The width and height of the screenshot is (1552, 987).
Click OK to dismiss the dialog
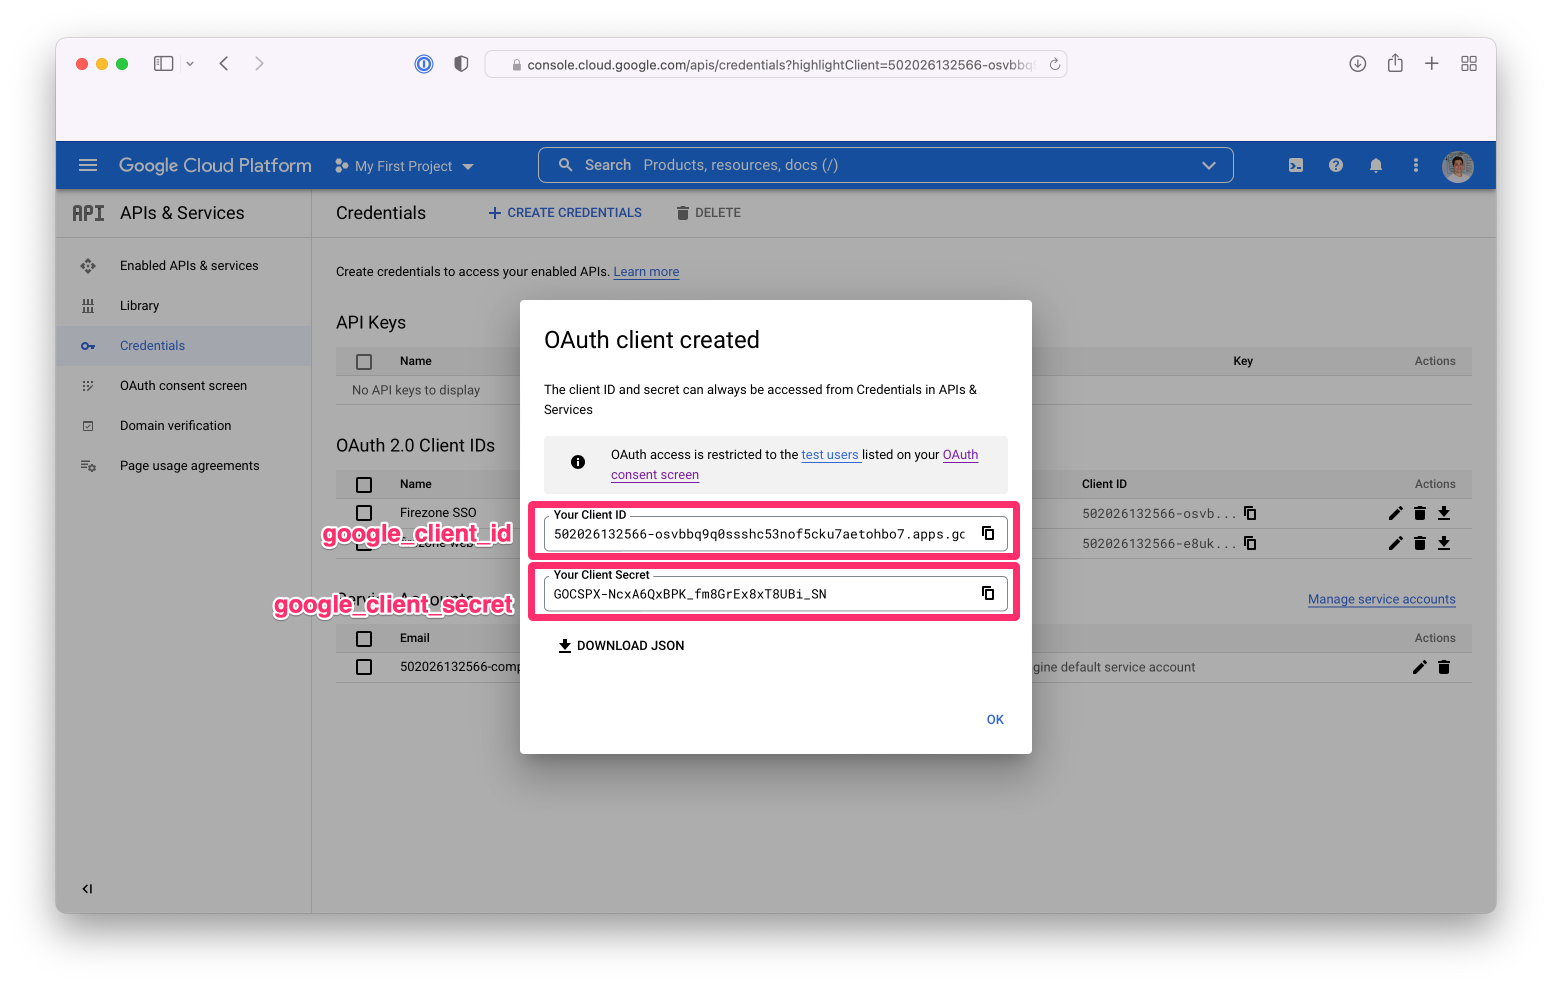(995, 719)
